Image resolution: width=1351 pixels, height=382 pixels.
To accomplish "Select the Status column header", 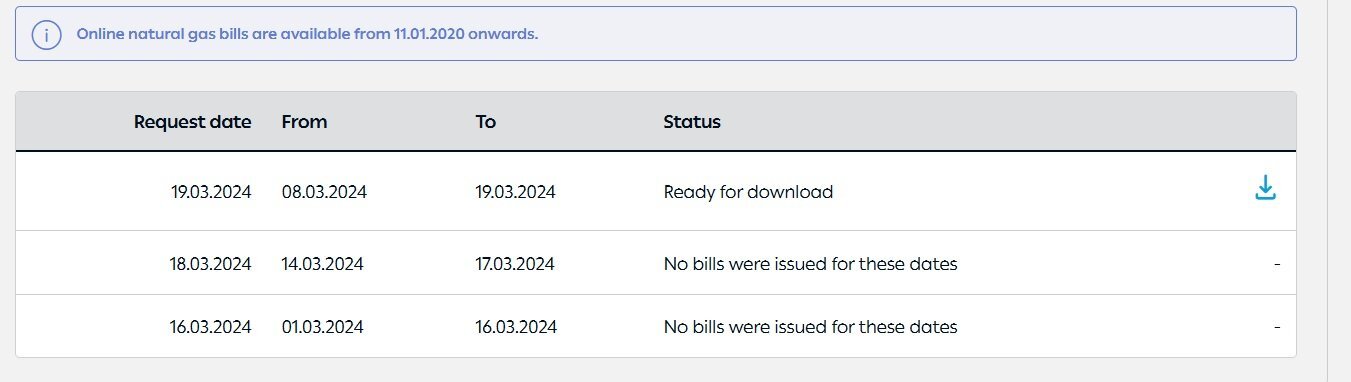I will tap(692, 122).
